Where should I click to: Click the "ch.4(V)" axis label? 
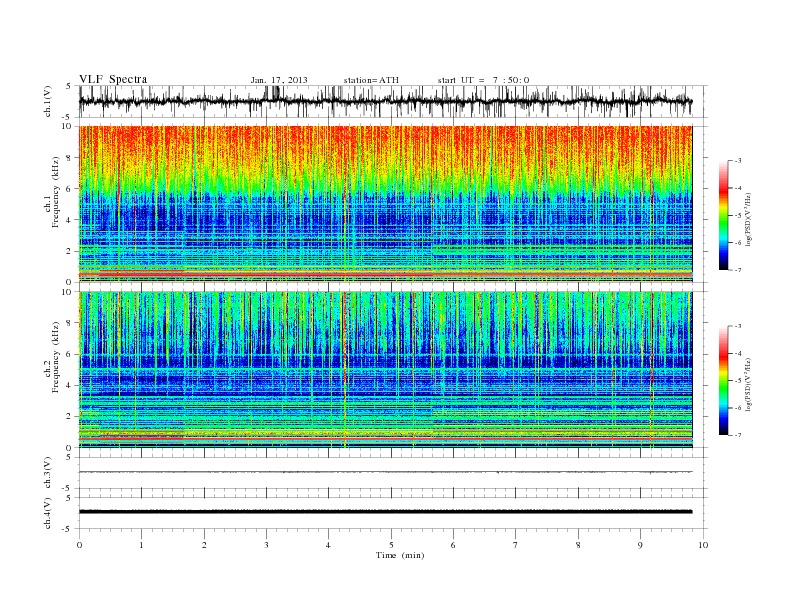(x=48, y=513)
